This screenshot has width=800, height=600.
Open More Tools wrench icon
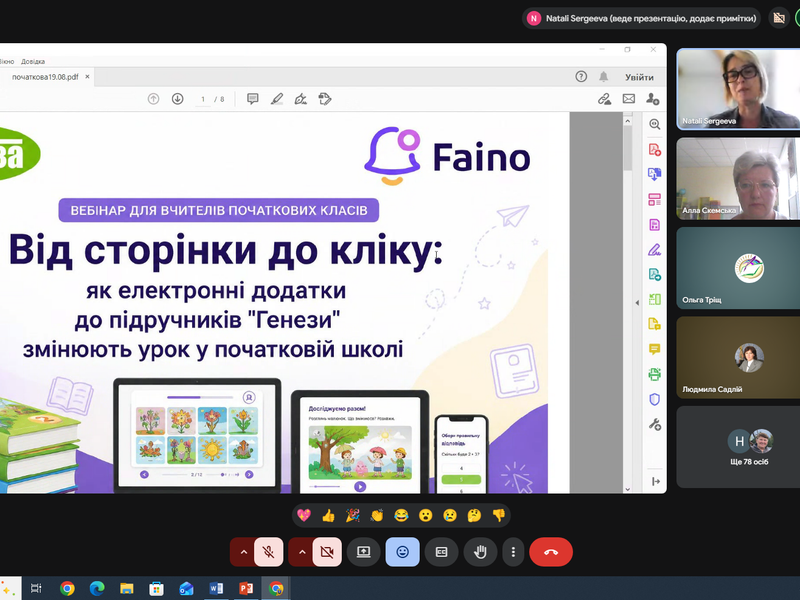coord(655,424)
